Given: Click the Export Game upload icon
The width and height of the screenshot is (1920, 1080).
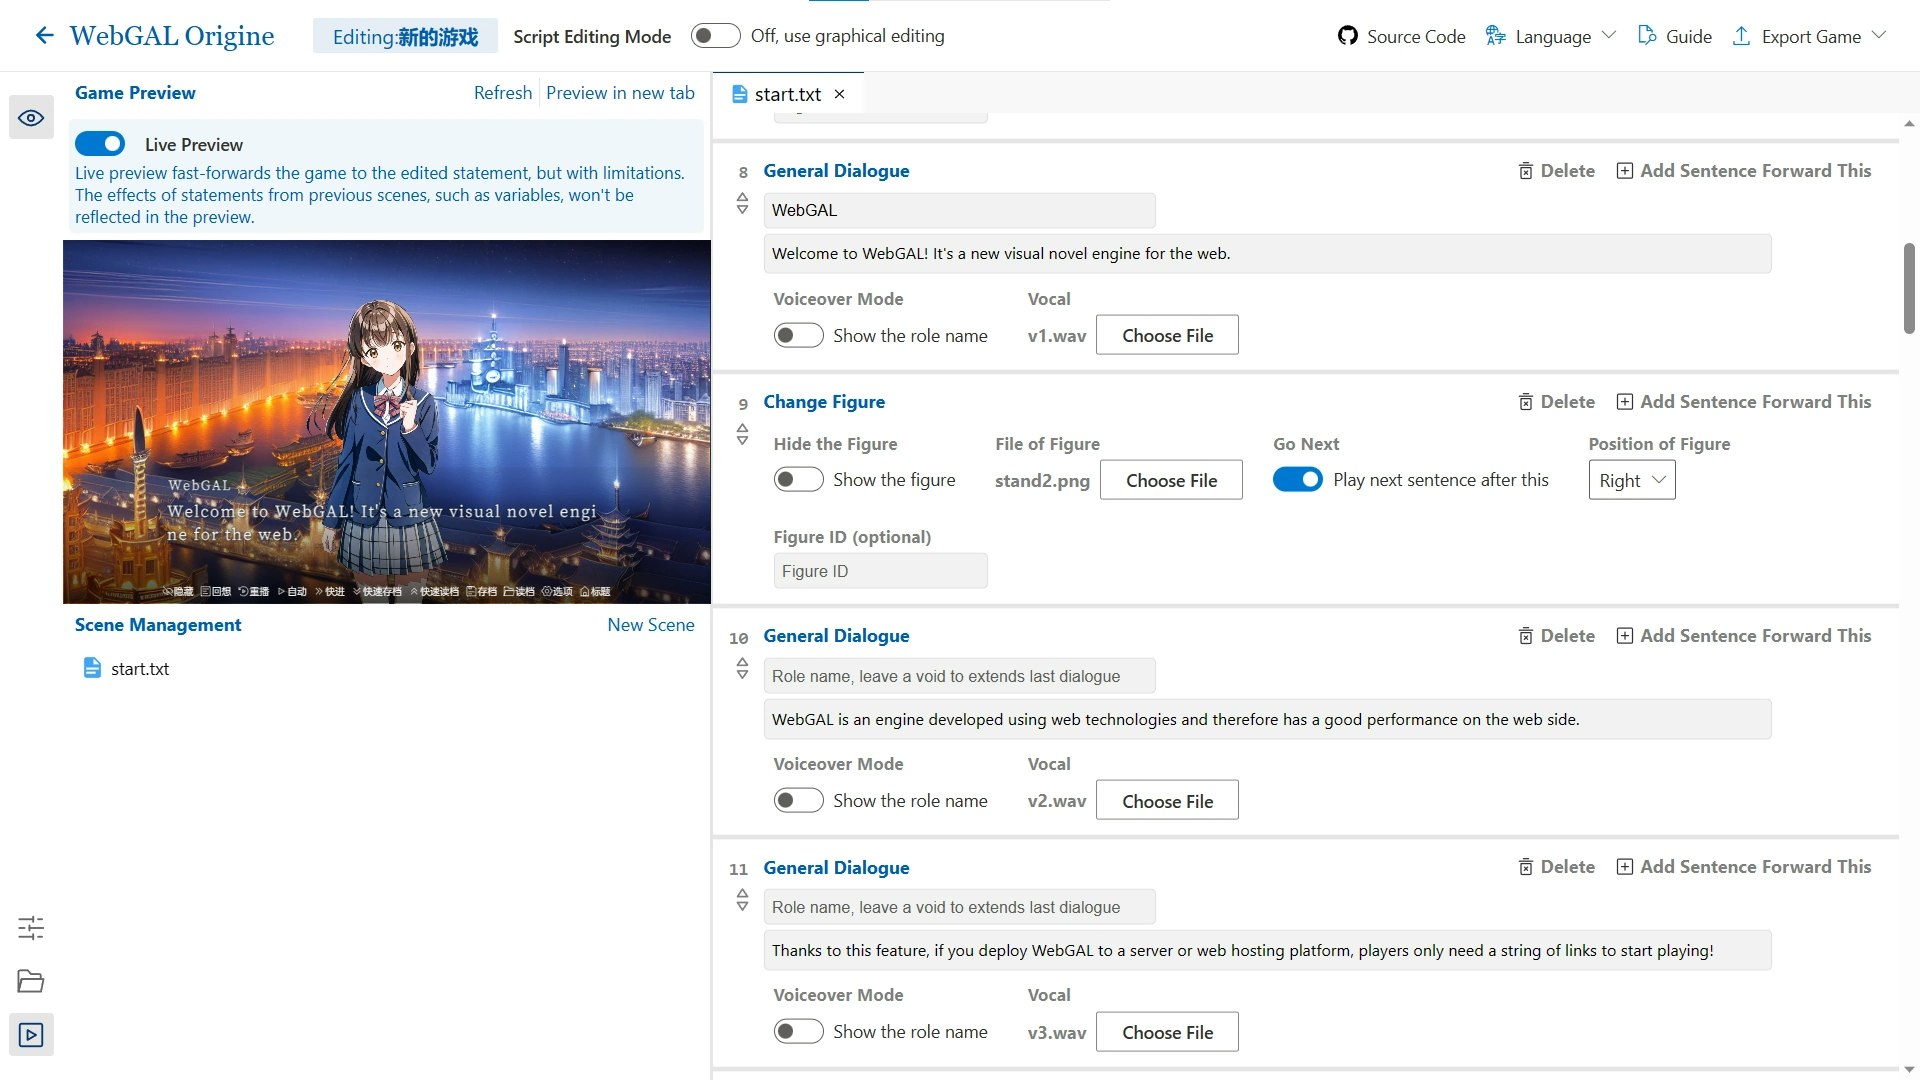Looking at the screenshot, I should coord(1741,36).
